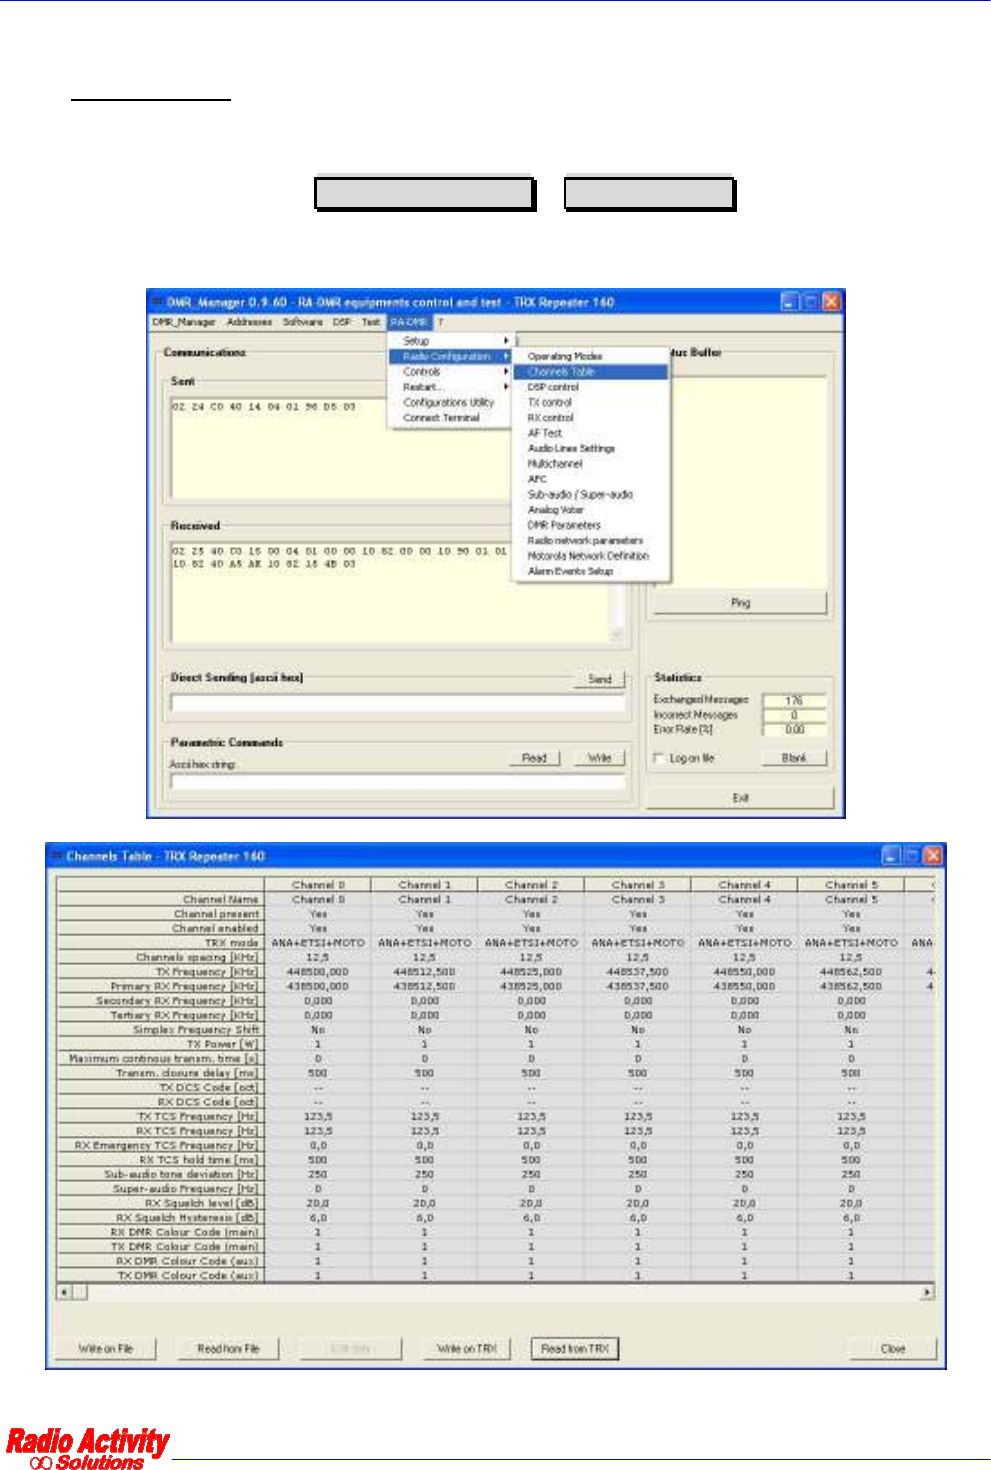Screen dimensions: 991x1470
Task: Click TX Frequency value 448500,000 for Channel 0
Action: pyautogui.click(x=318, y=972)
